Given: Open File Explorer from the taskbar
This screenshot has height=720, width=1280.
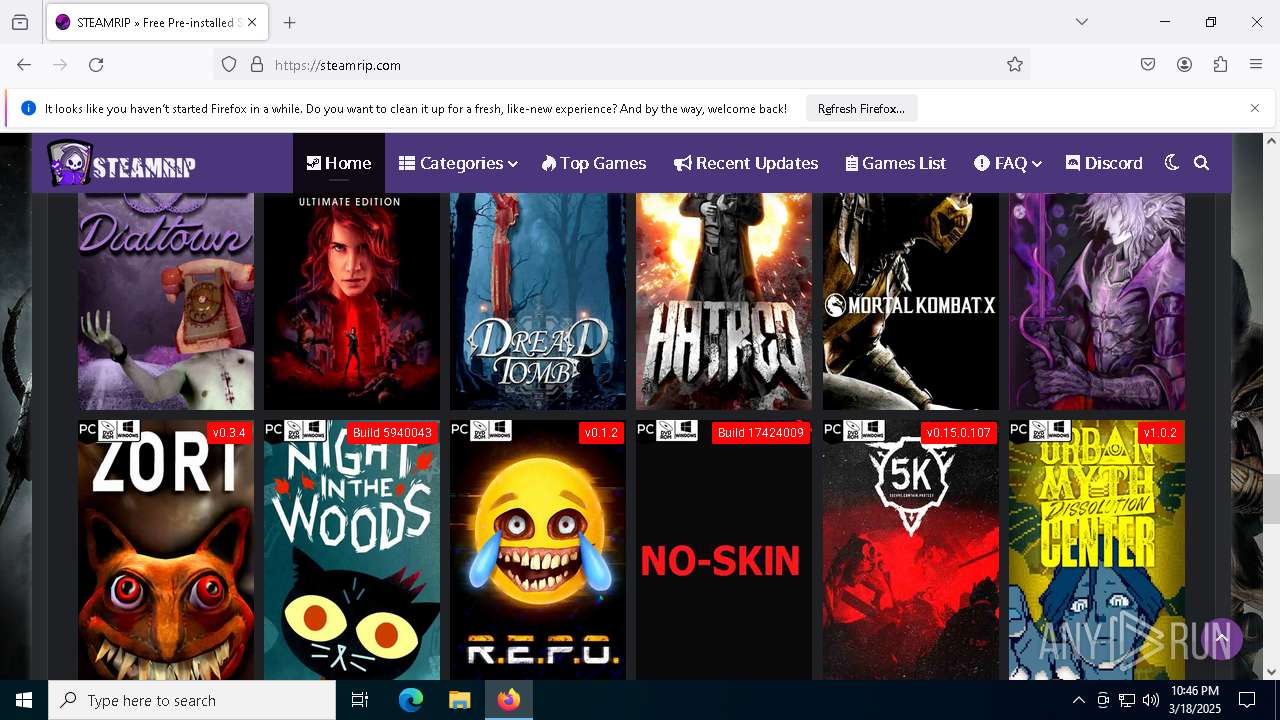Looking at the screenshot, I should (x=460, y=700).
